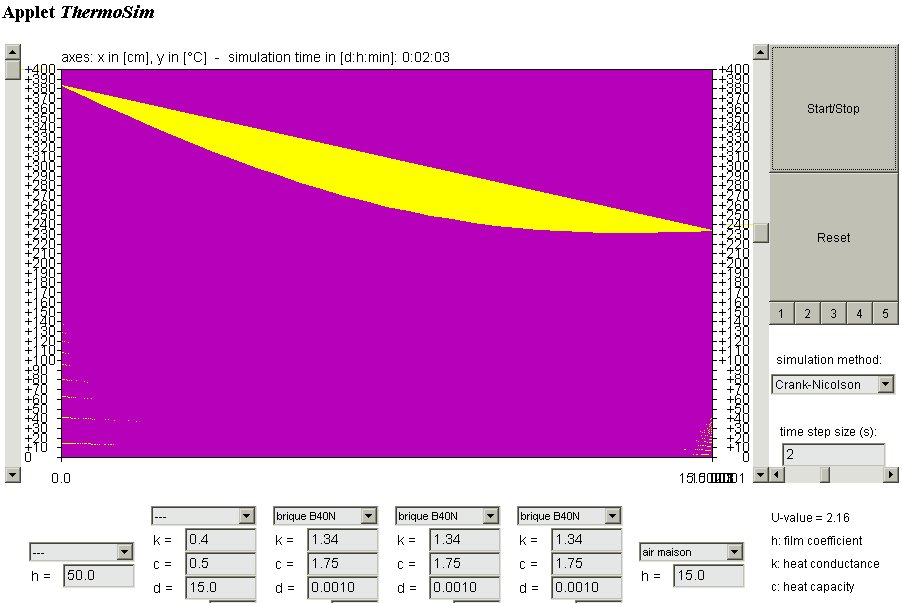Open the air maison dropdown
902x603 pixels.
pyautogui.click(x=691, y=552)
